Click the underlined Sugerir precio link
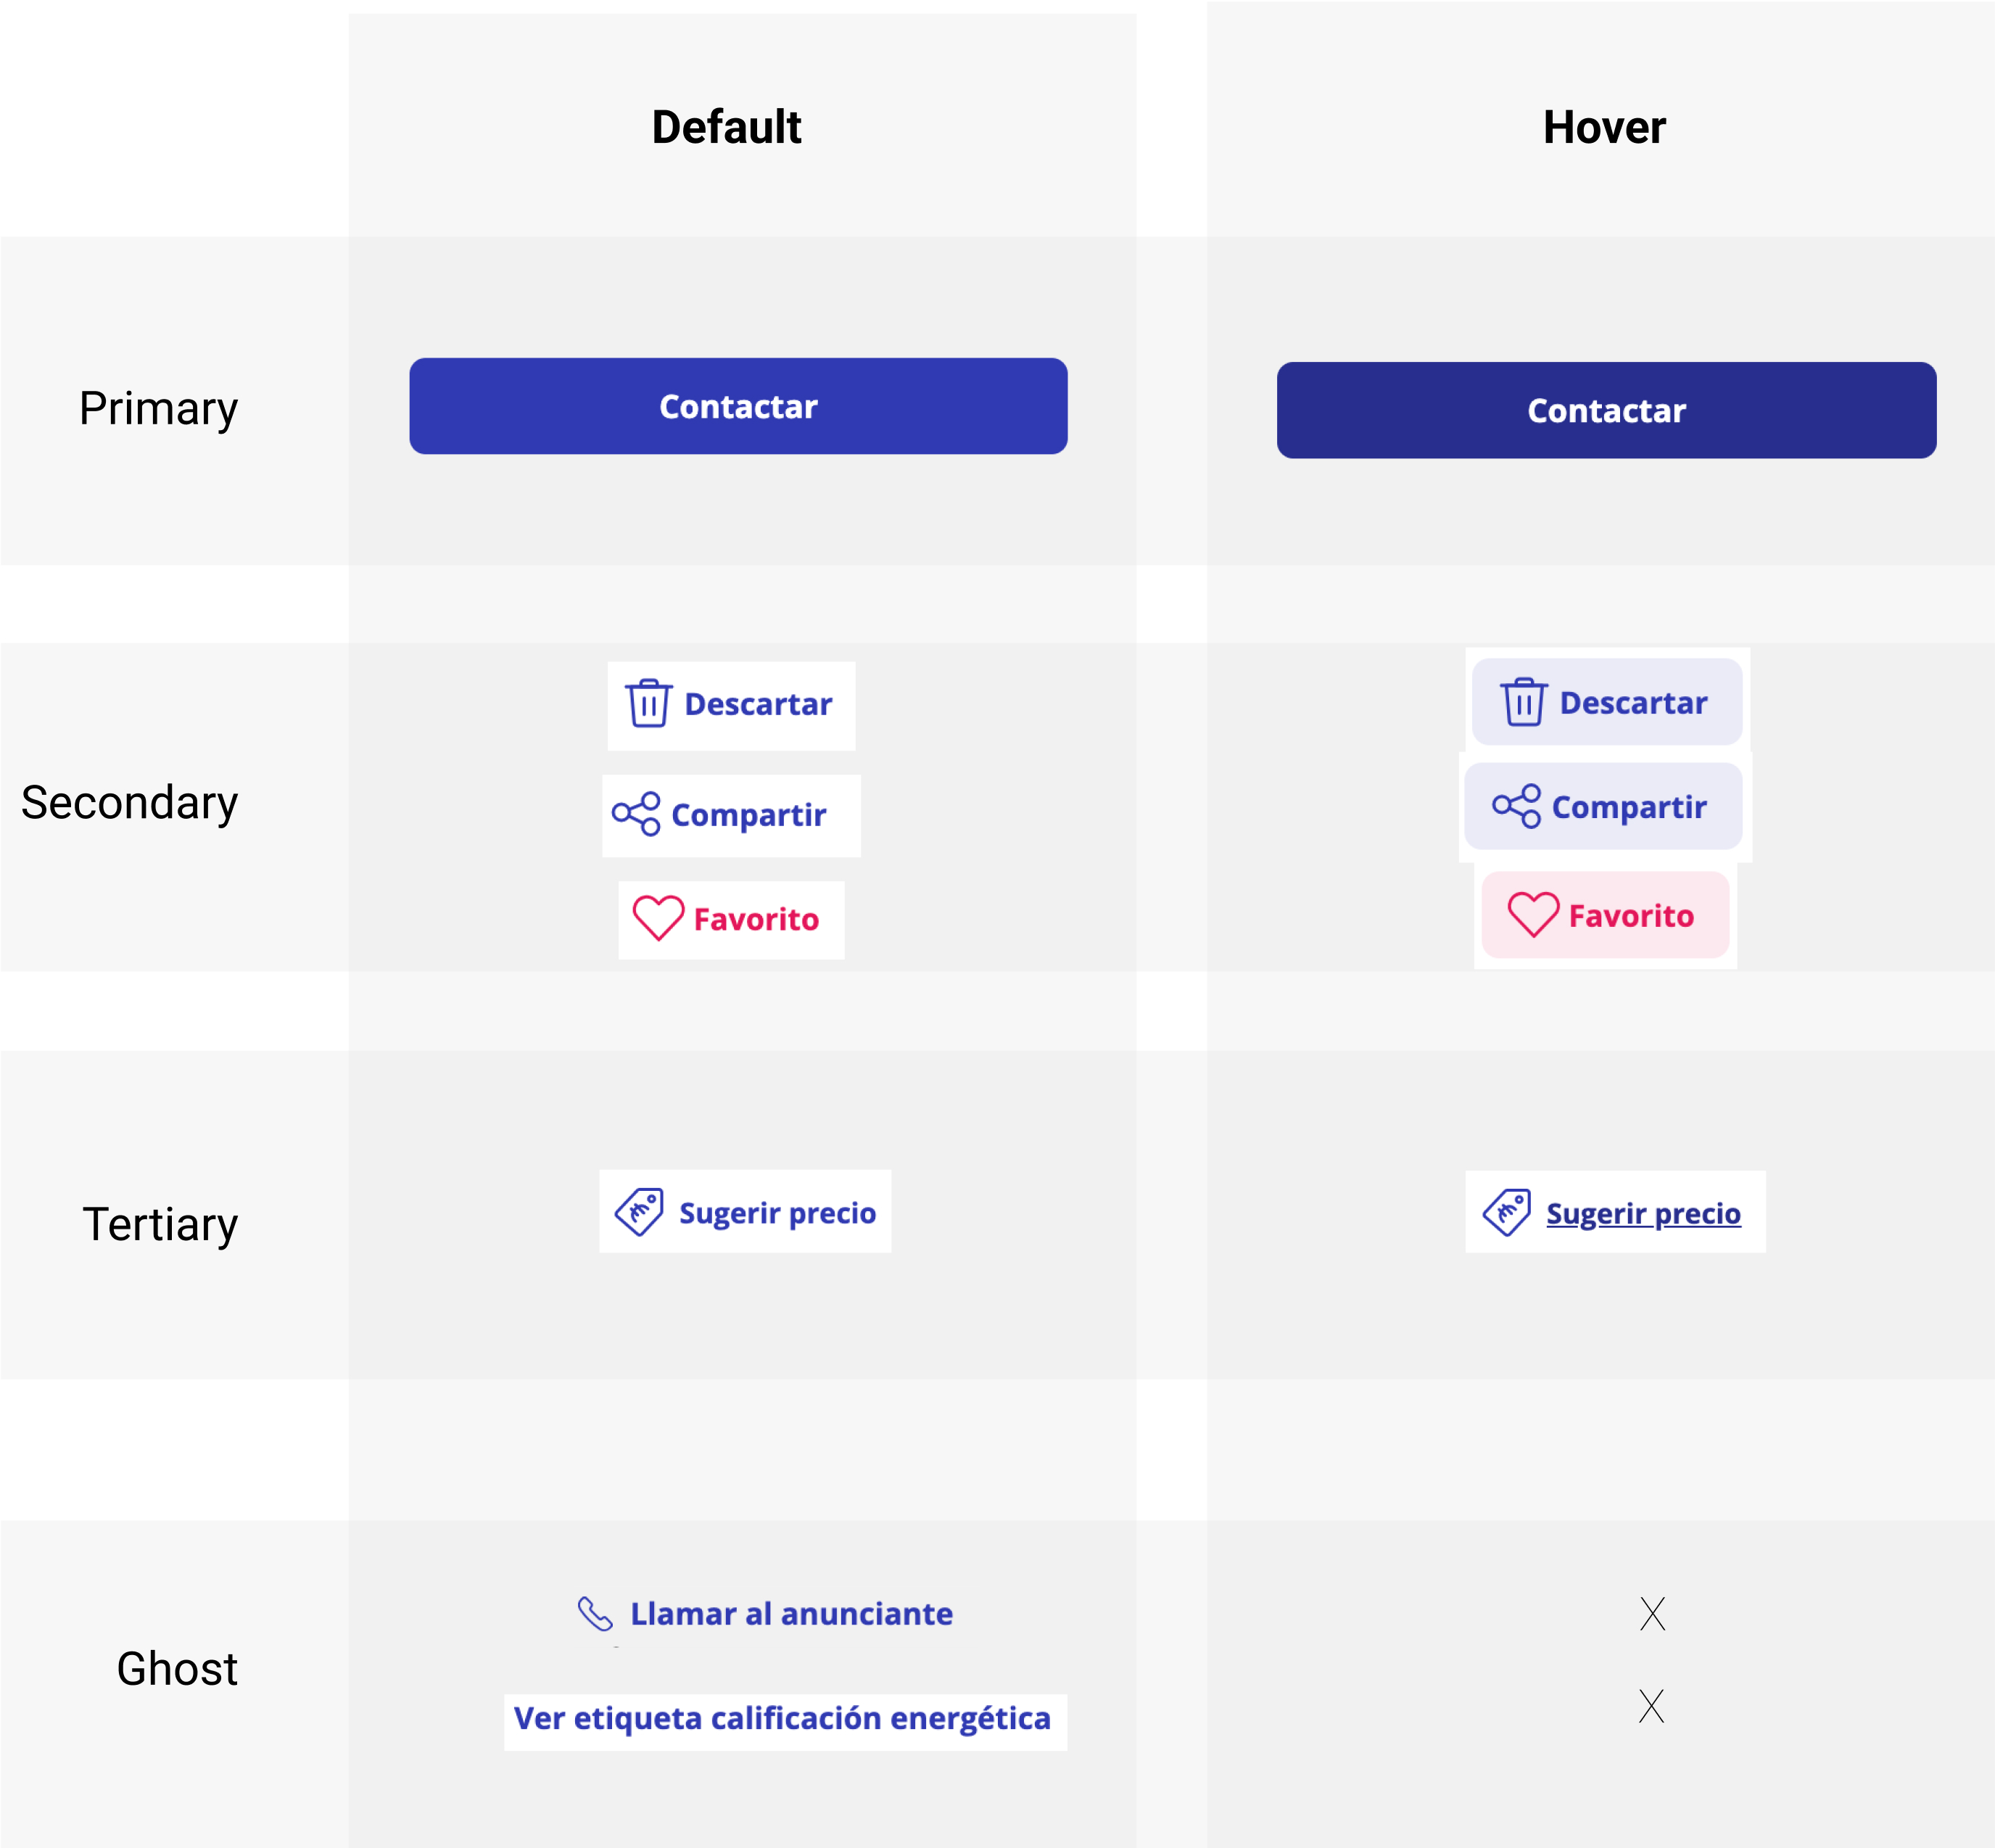 pos(1643,1213)
